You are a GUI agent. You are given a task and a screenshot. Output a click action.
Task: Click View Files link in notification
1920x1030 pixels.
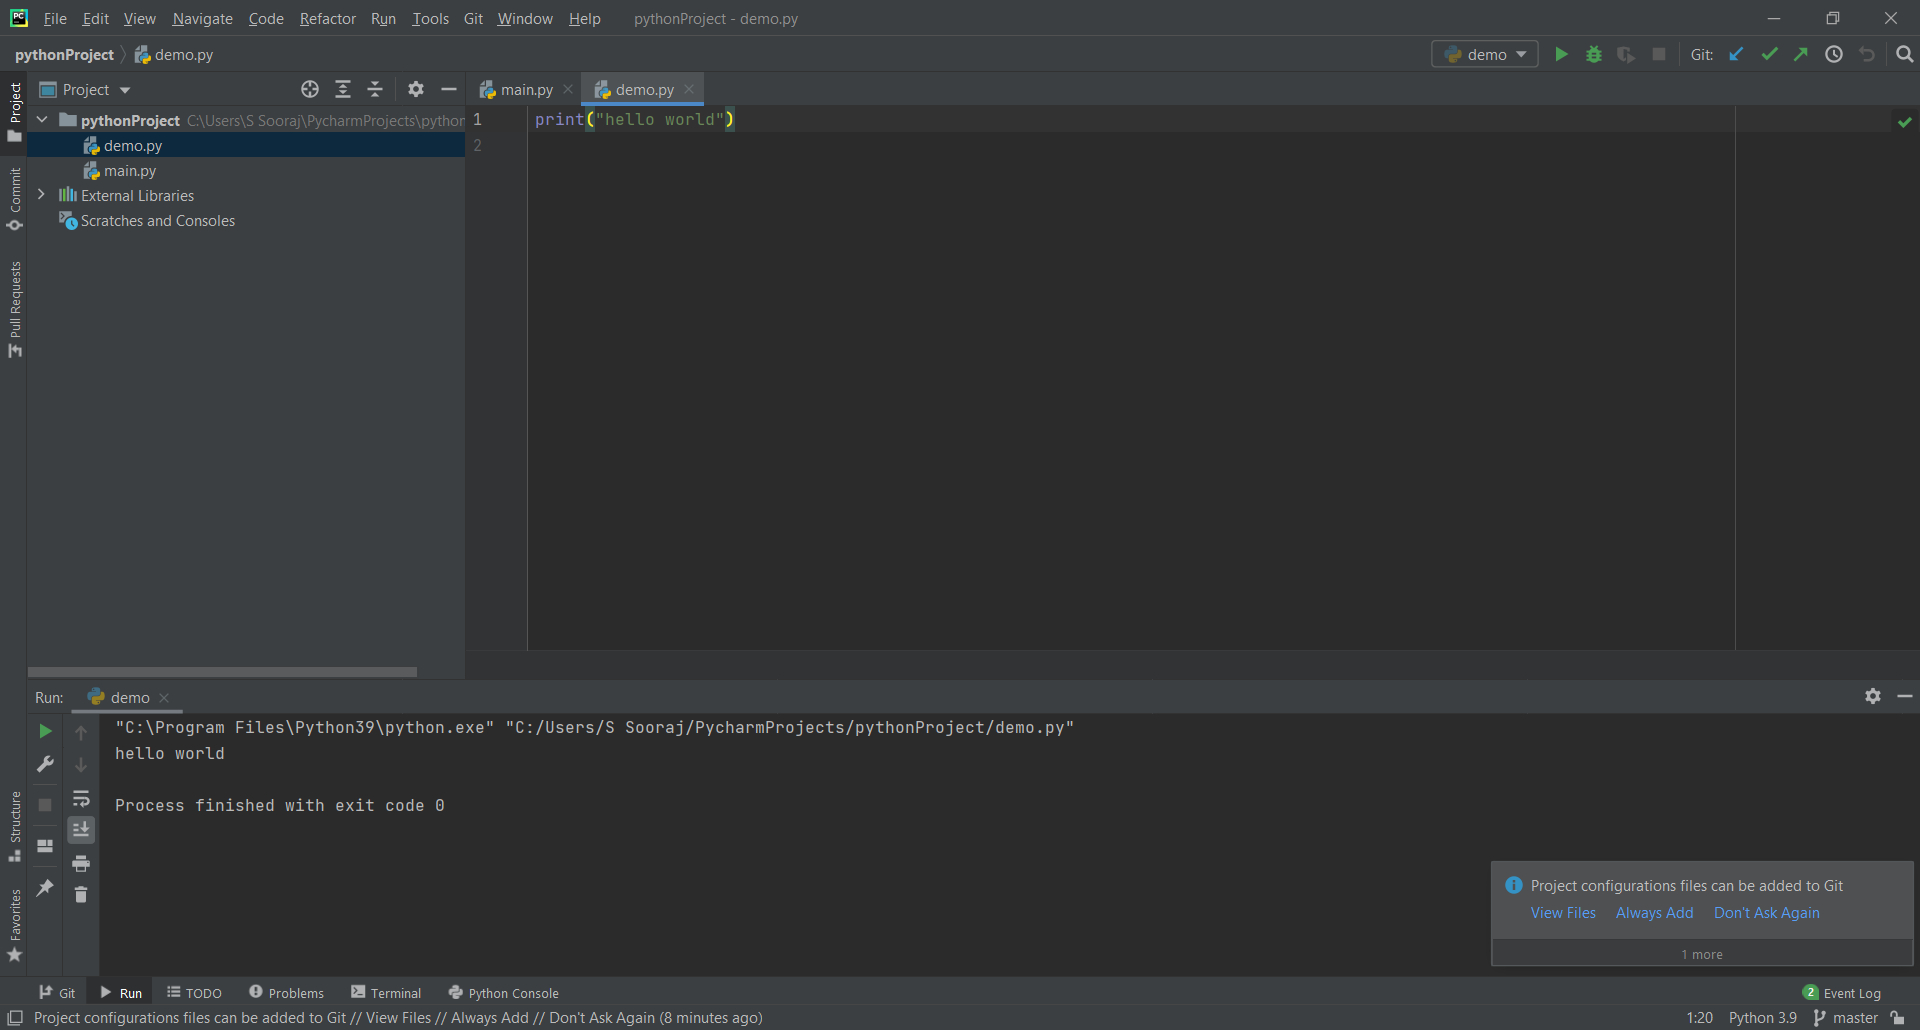(x=1563, y=913)
